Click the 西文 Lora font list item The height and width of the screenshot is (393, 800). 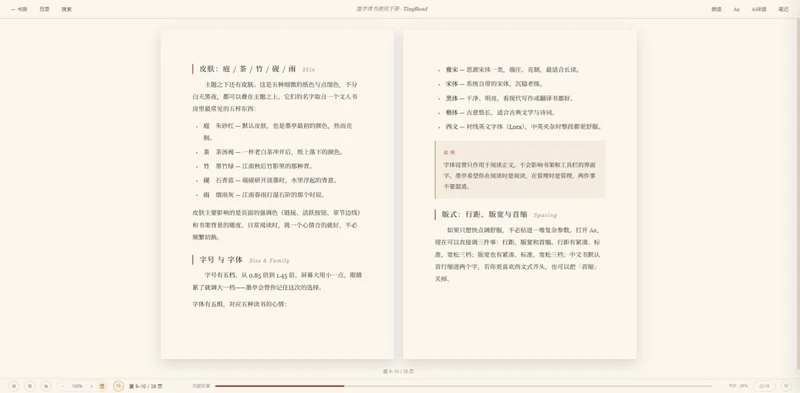point(524,127)
